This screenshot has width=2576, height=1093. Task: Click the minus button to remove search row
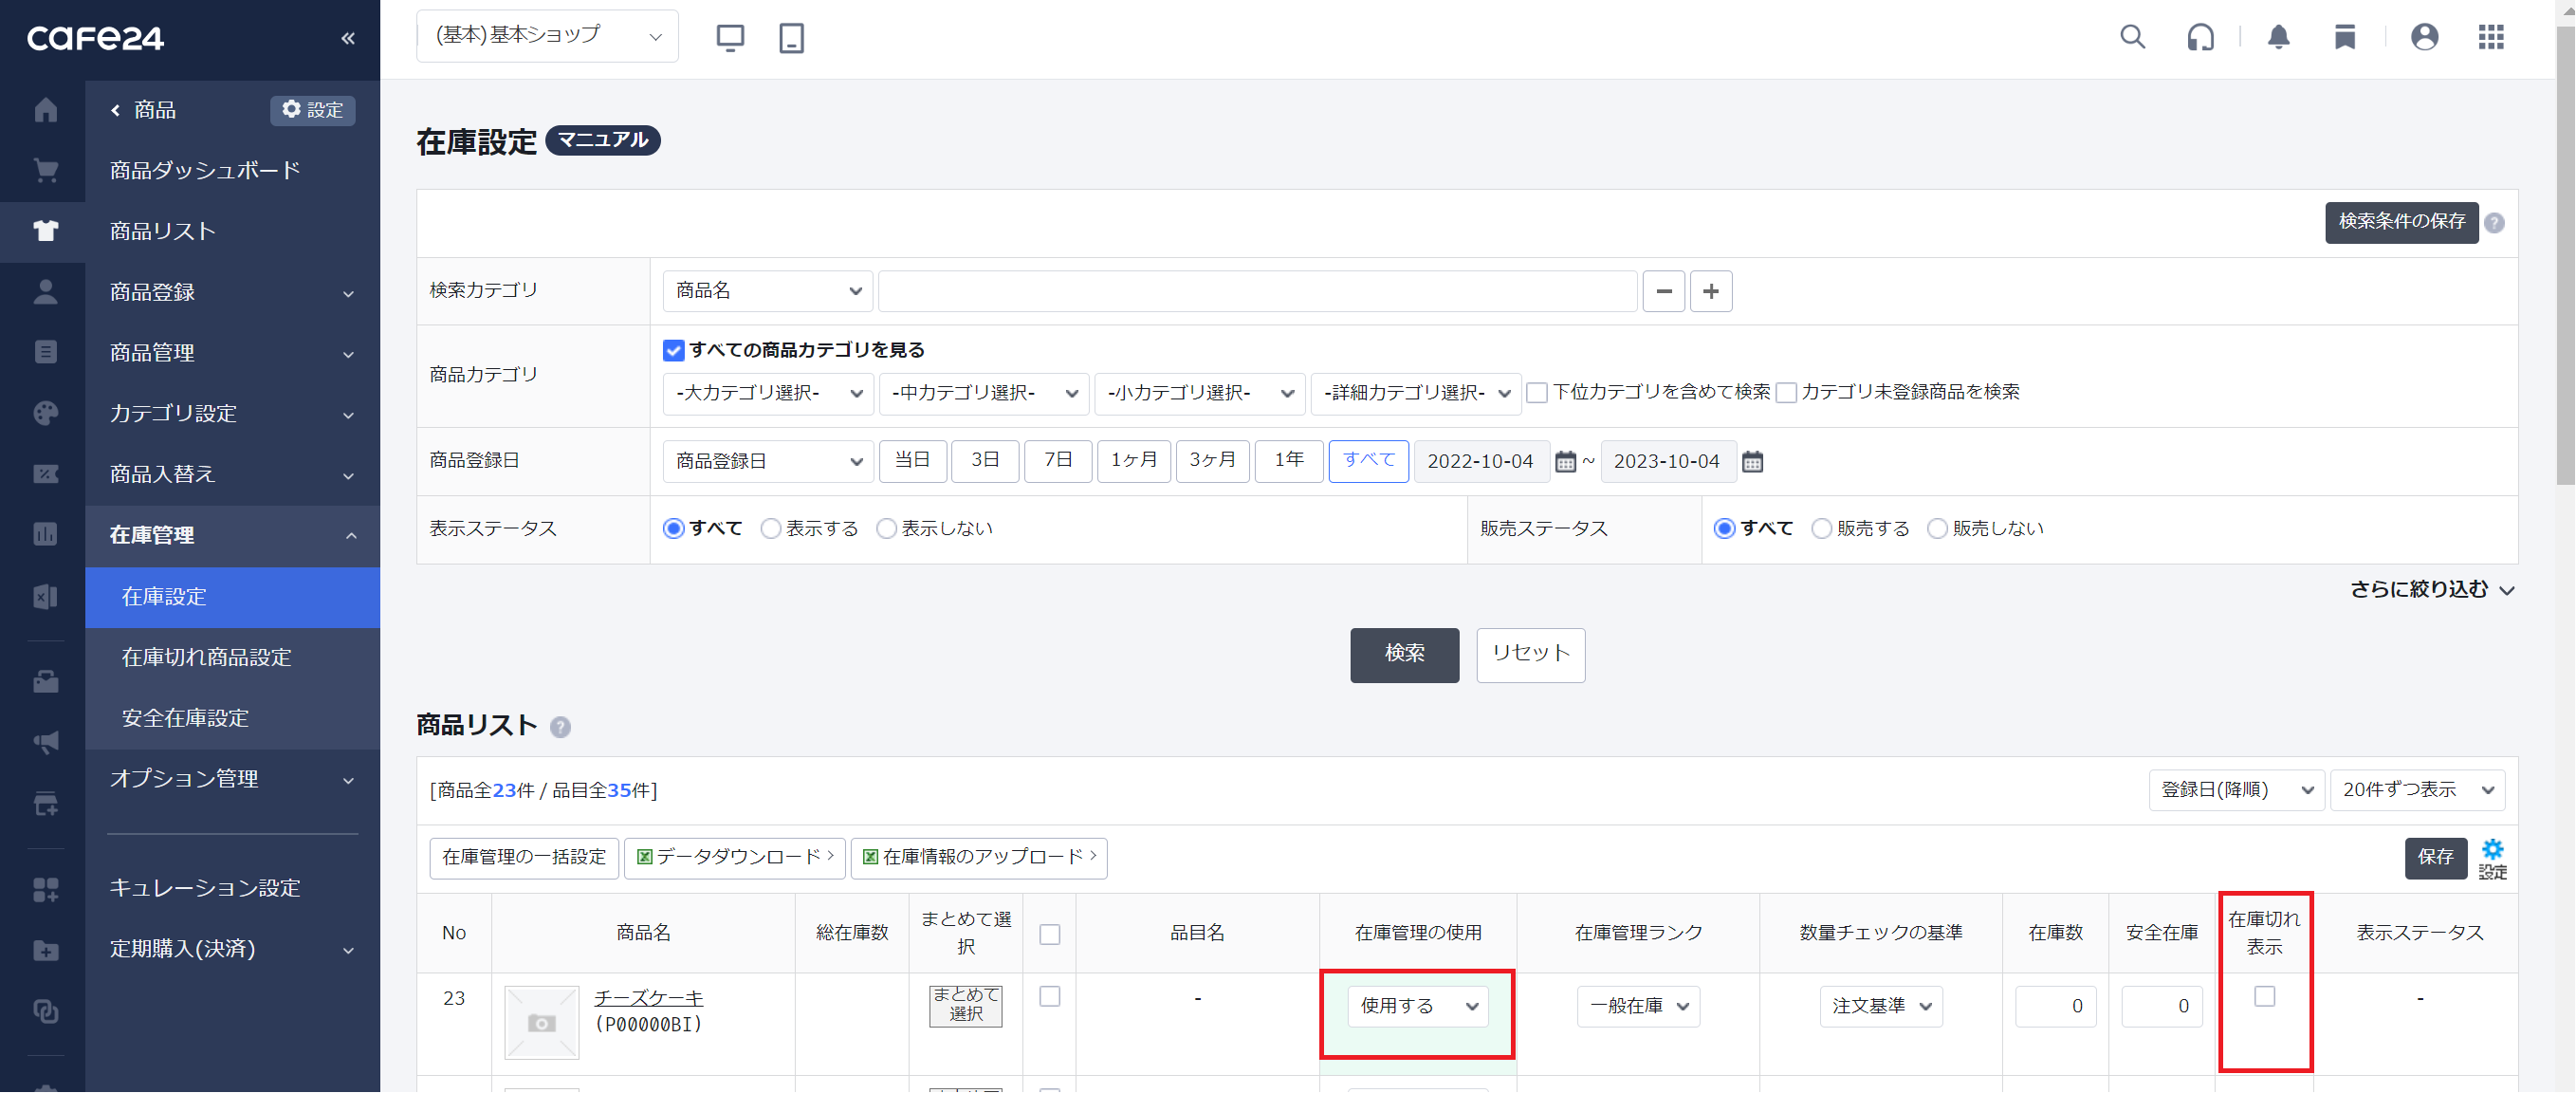(1663, 291)
